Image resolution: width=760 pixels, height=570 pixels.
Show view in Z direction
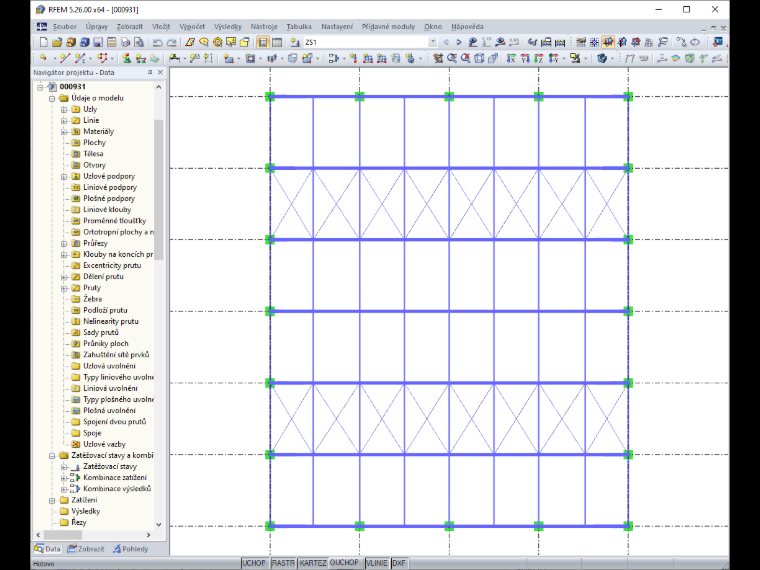pyautogui.click(x=538, y=58)
